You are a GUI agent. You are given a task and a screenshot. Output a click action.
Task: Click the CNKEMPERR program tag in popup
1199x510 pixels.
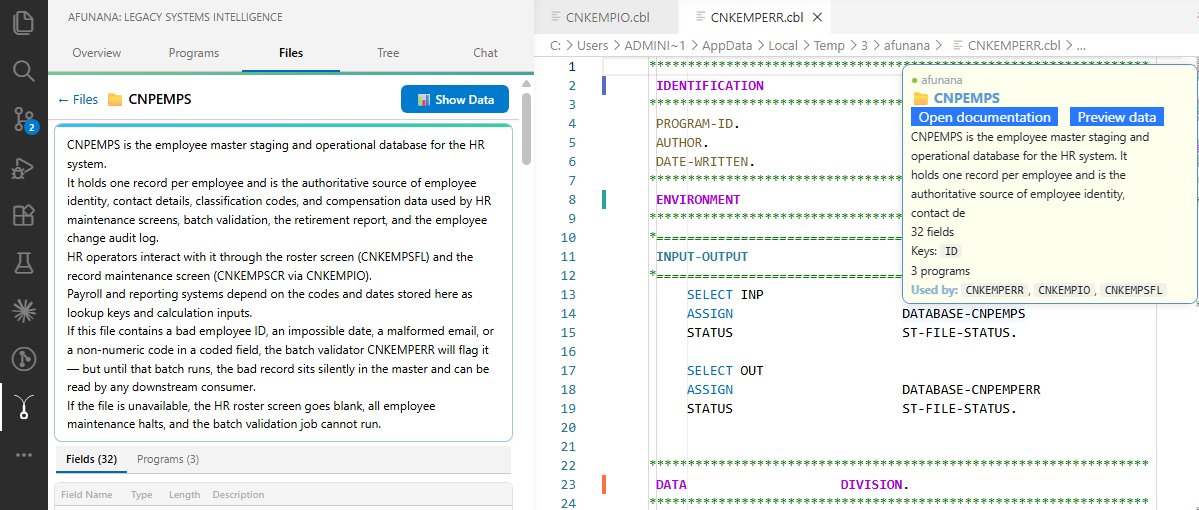996,291
